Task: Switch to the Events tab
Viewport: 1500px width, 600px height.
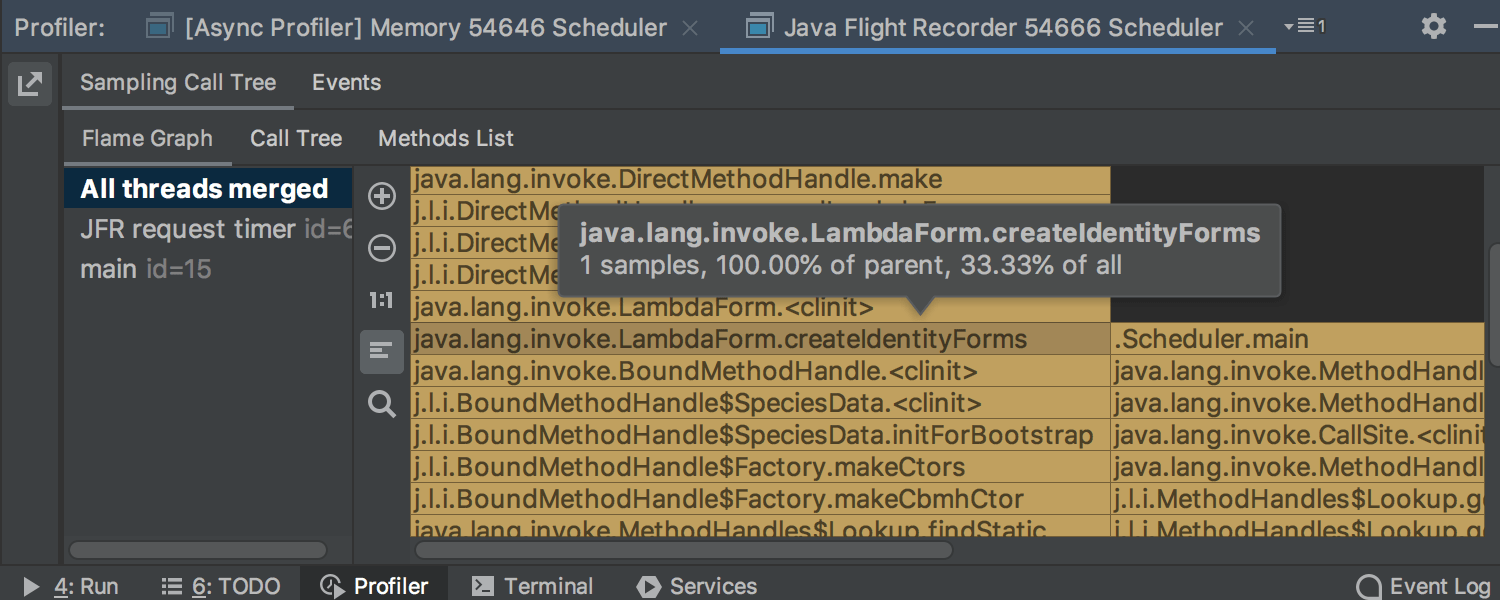Action: [346, 82]
